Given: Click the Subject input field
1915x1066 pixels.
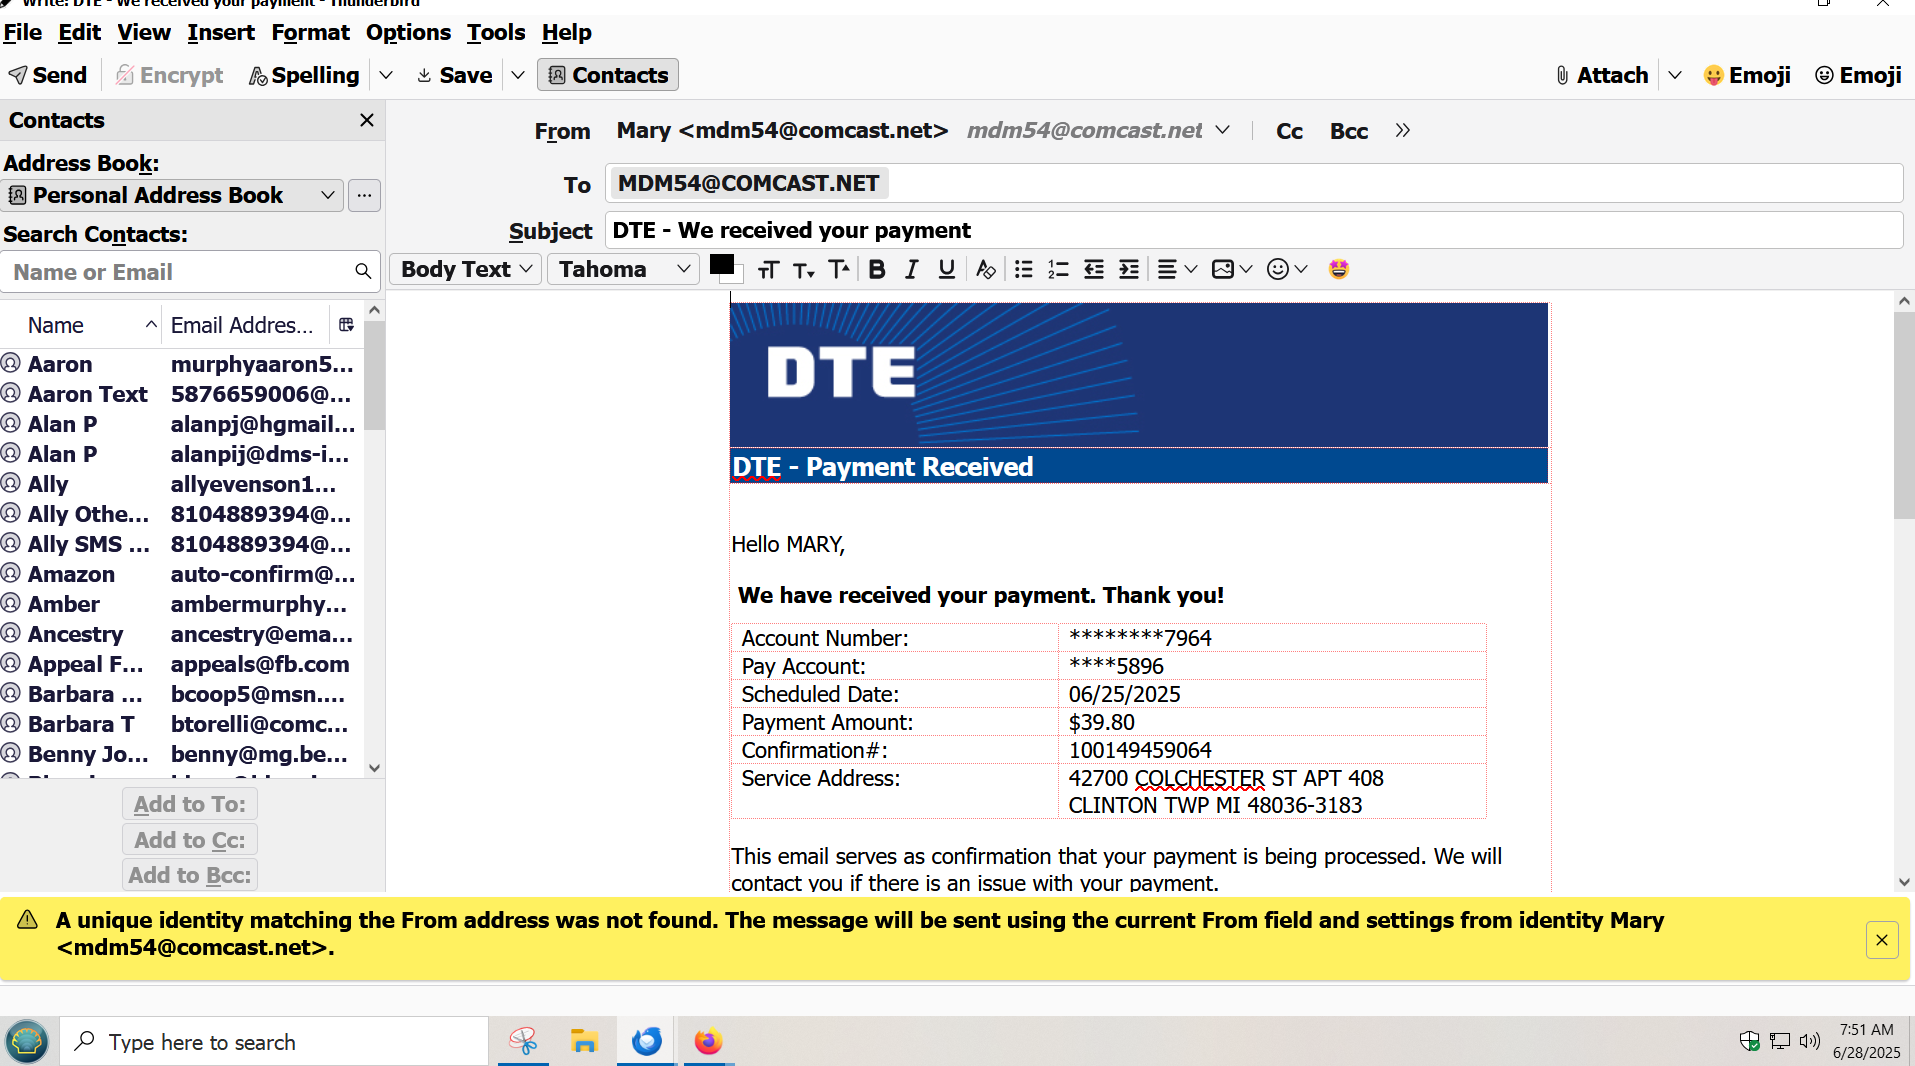Looking at the screenshot, I should [1254, 230].
